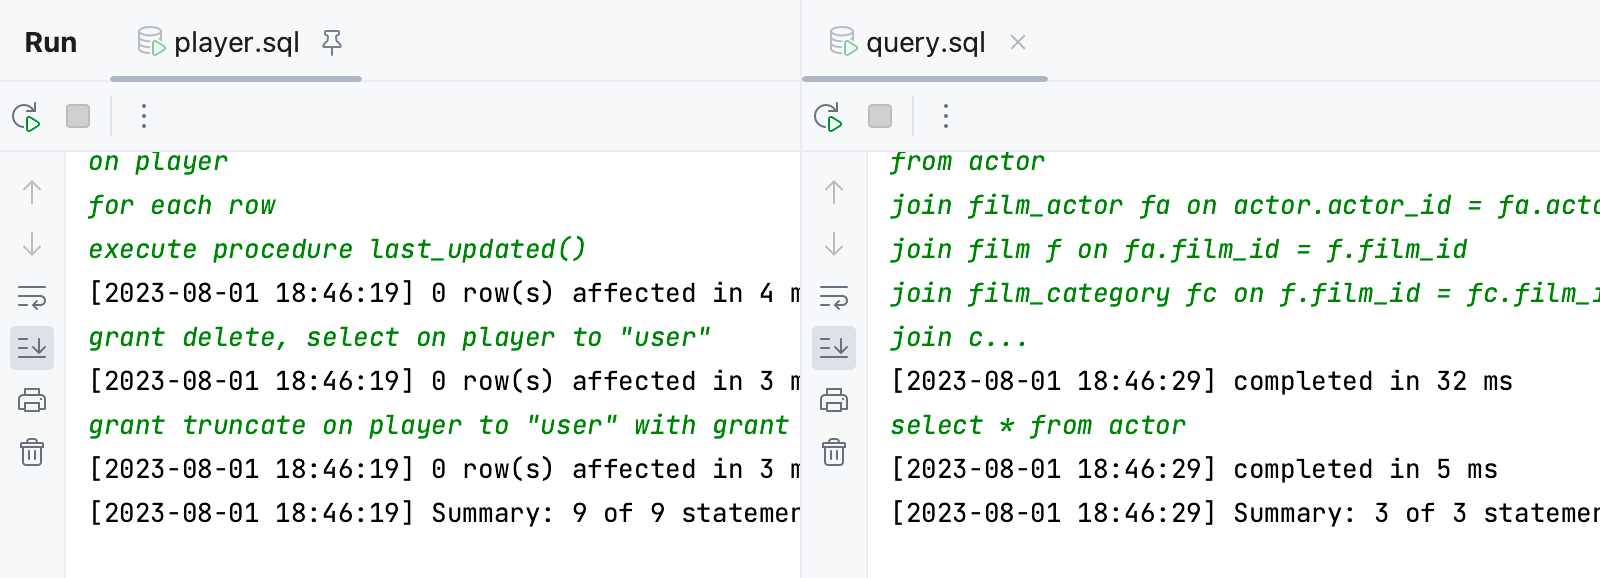Image resolution: width=1600 pixels, height=578 pixels.
Task: Toggle soft-wrap in query.sql output
Action: (834, 297)
